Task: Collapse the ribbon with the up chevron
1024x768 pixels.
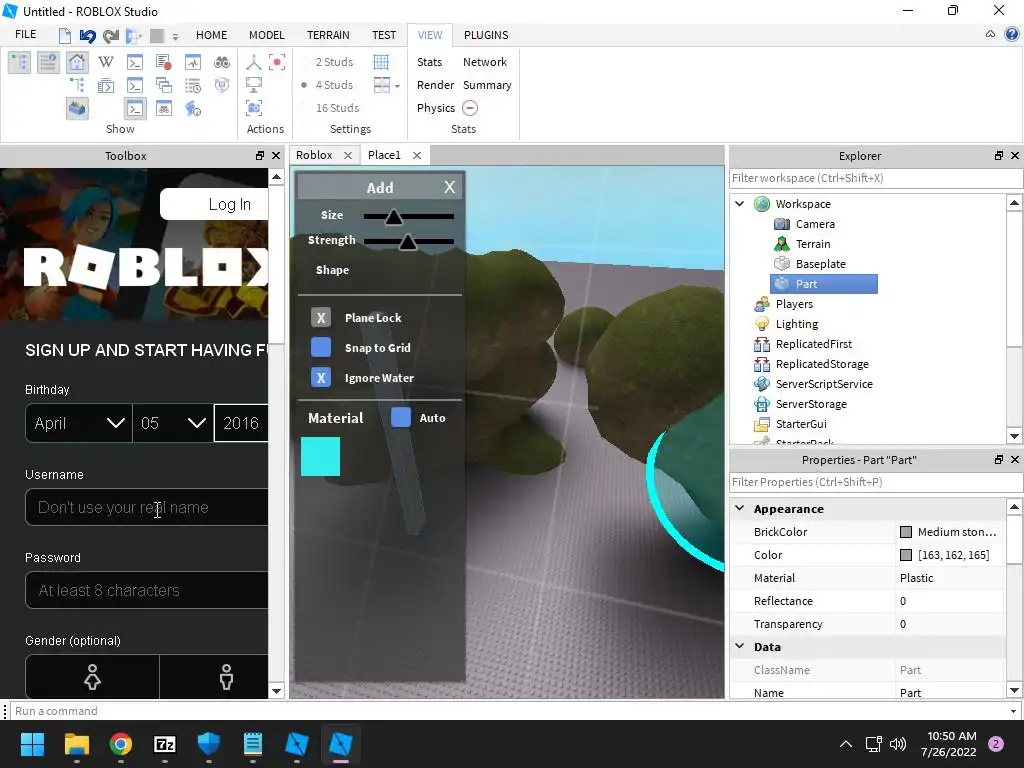Action: tap(991, 34)
